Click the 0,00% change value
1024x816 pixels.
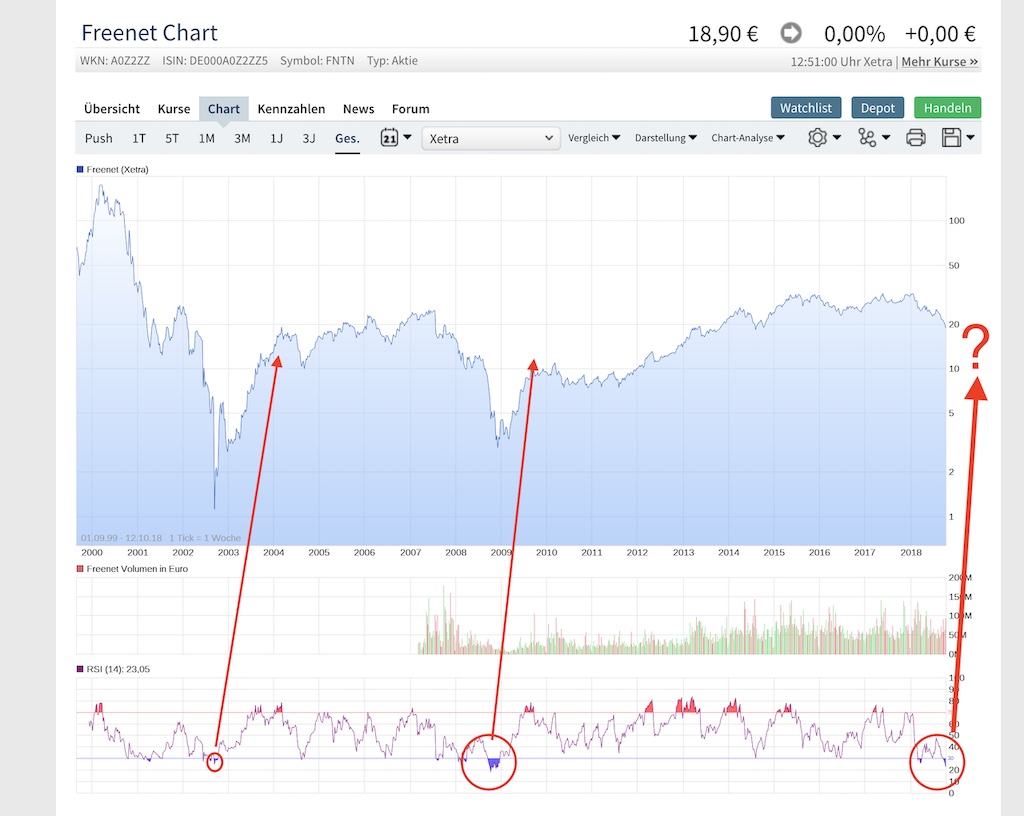click(854, 34)
